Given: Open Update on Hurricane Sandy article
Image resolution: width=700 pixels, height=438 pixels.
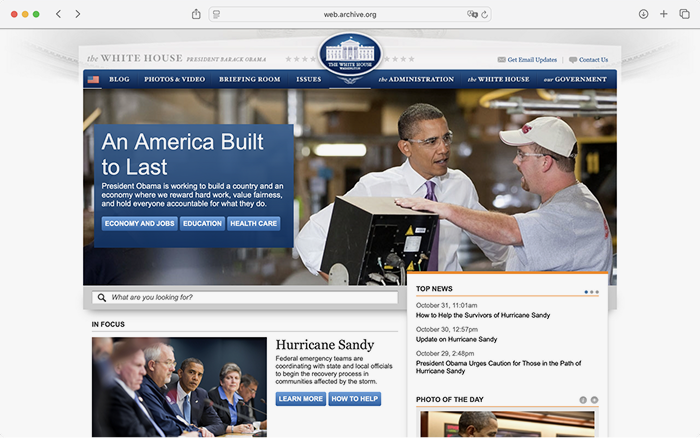Looking at the screenshot, I should point(456,339).
